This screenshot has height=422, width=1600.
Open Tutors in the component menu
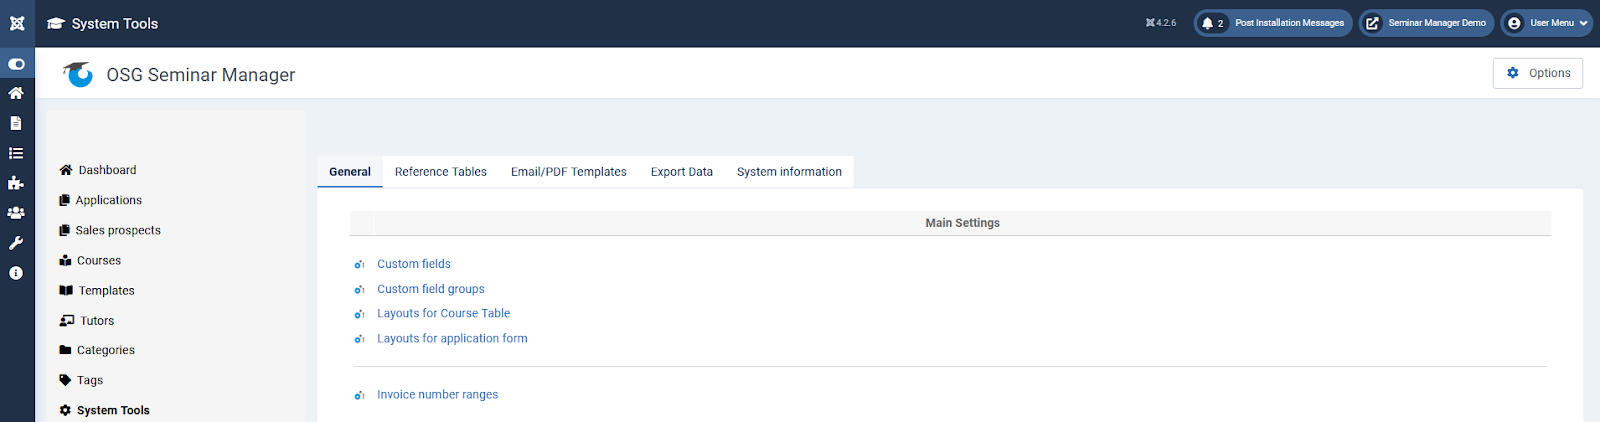[x=97, y=320]
